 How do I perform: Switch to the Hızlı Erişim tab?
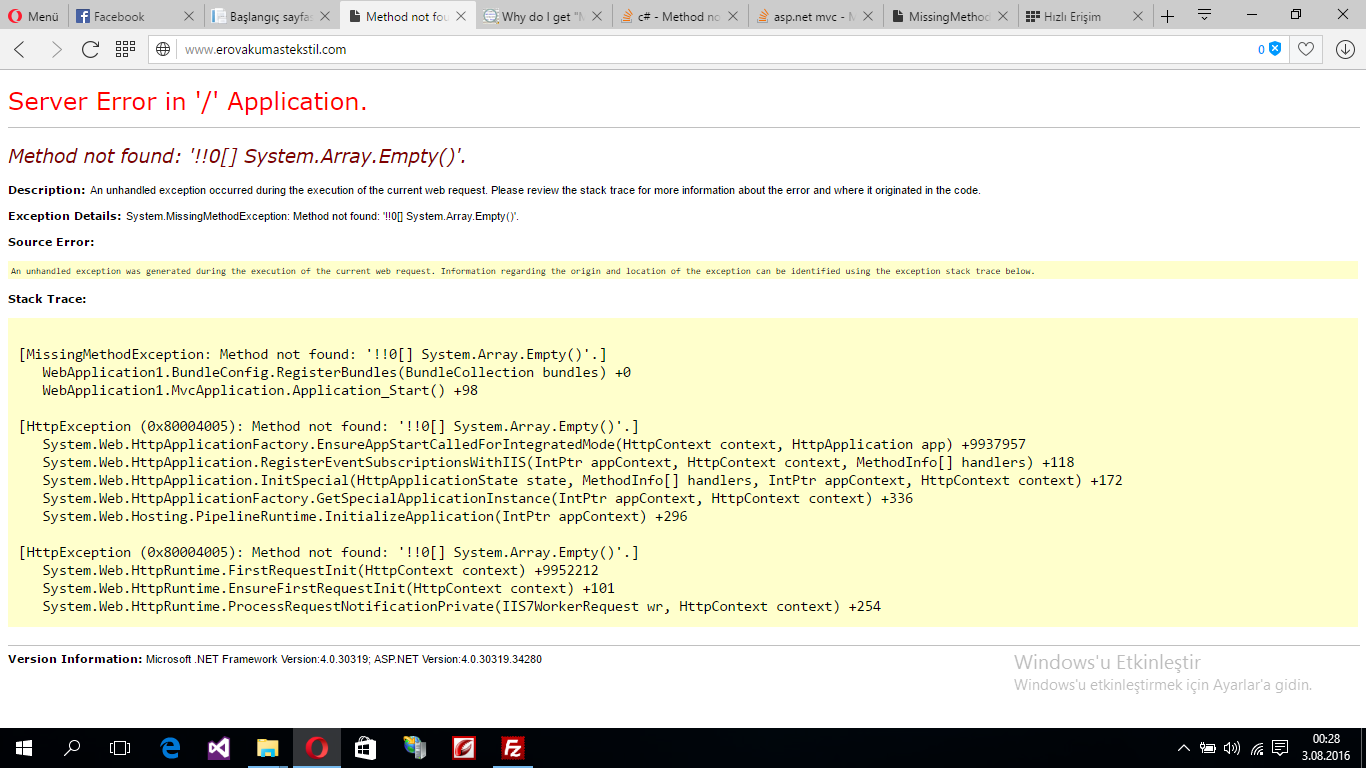[1072, 16]
